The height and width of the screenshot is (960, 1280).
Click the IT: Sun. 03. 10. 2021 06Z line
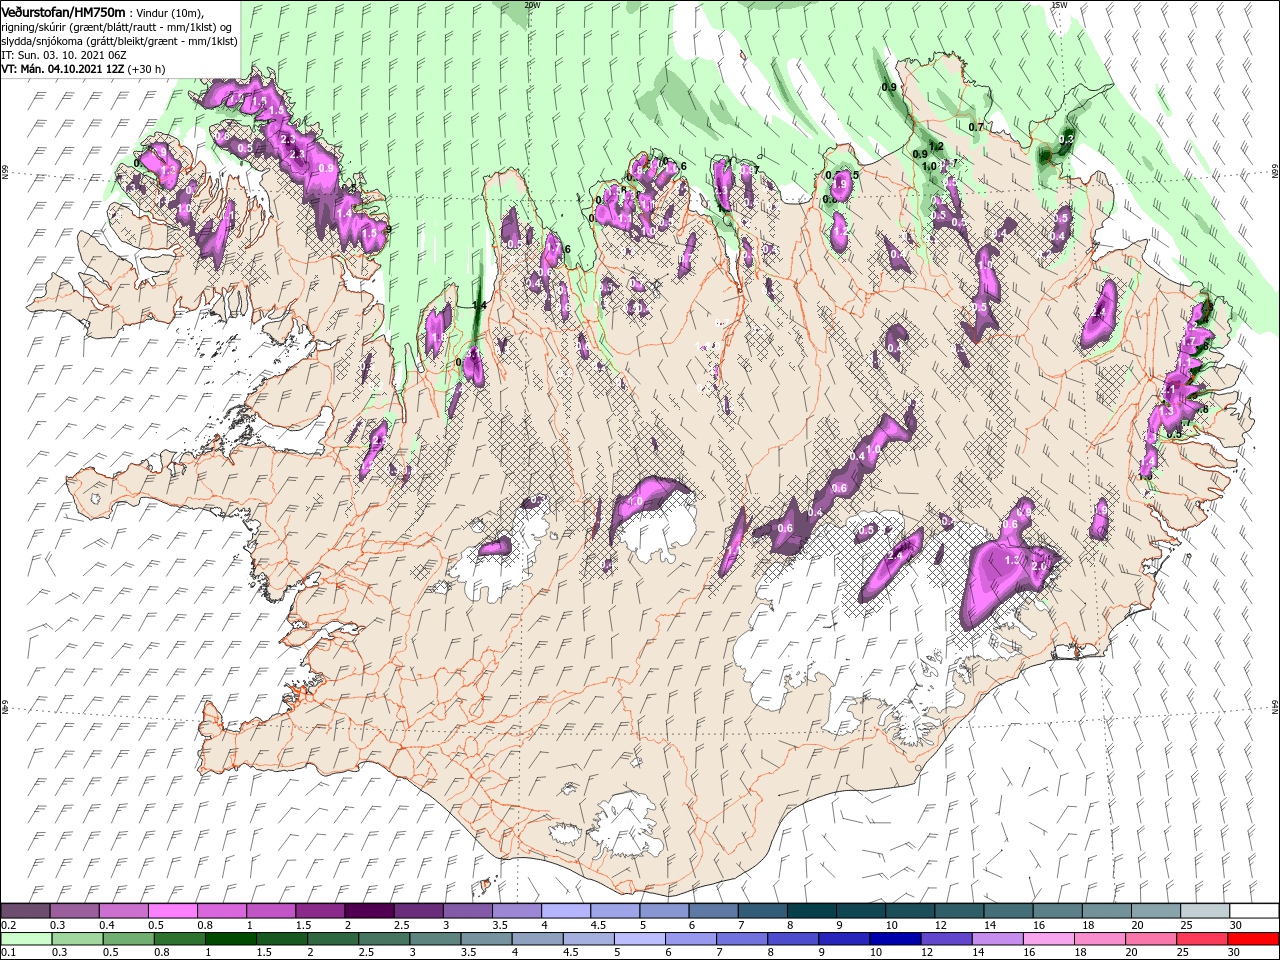coord(65,54)
